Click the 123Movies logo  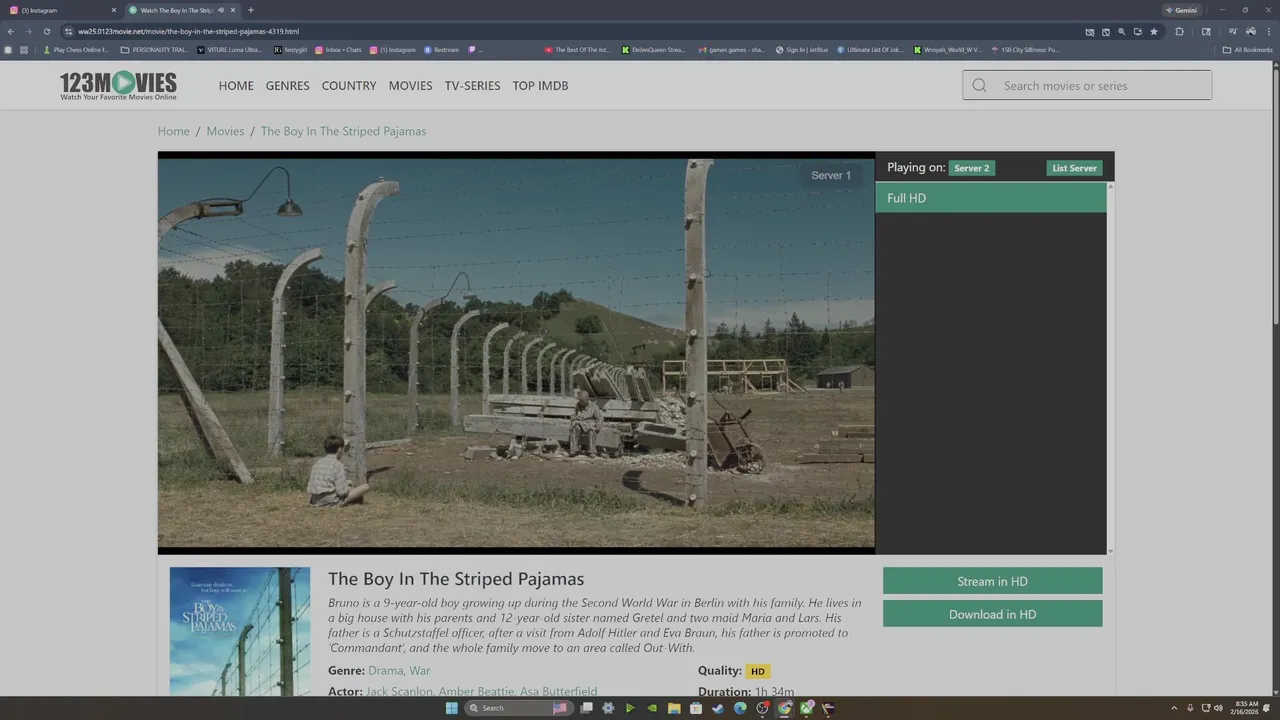click(118, 85)
